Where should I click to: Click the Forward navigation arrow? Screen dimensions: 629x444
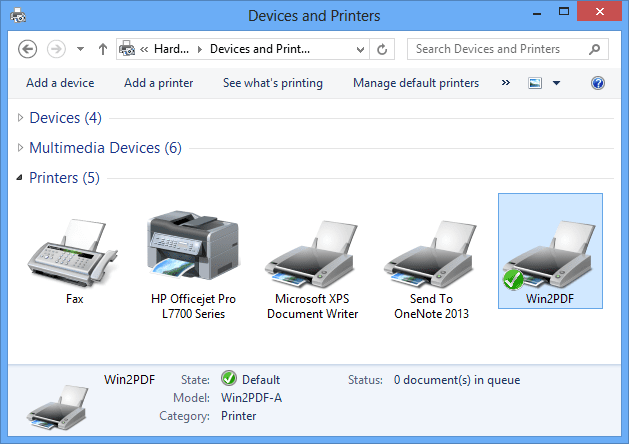click(56, 49)
